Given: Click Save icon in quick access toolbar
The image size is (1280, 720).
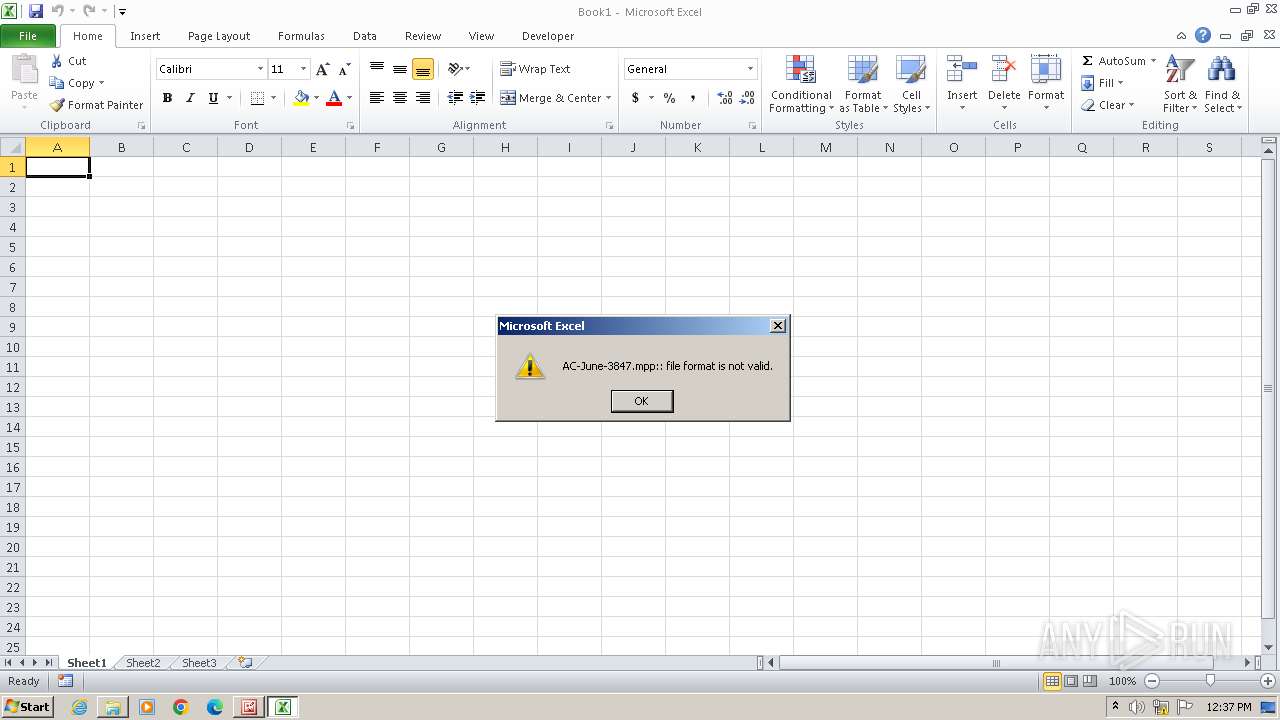Looking at the screenshot, I should pos(36,11).
